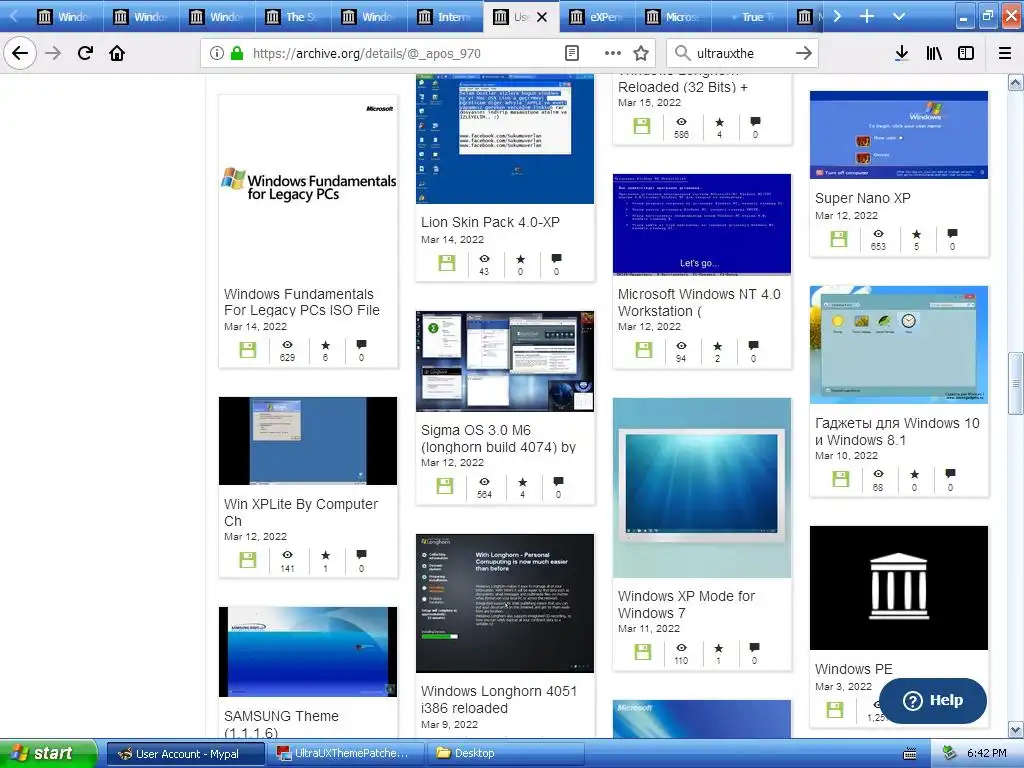Image resolution: width=1024 pixels, height=768 pixels.
Task: Close the active User Account tab
Action: pos(542,17)
